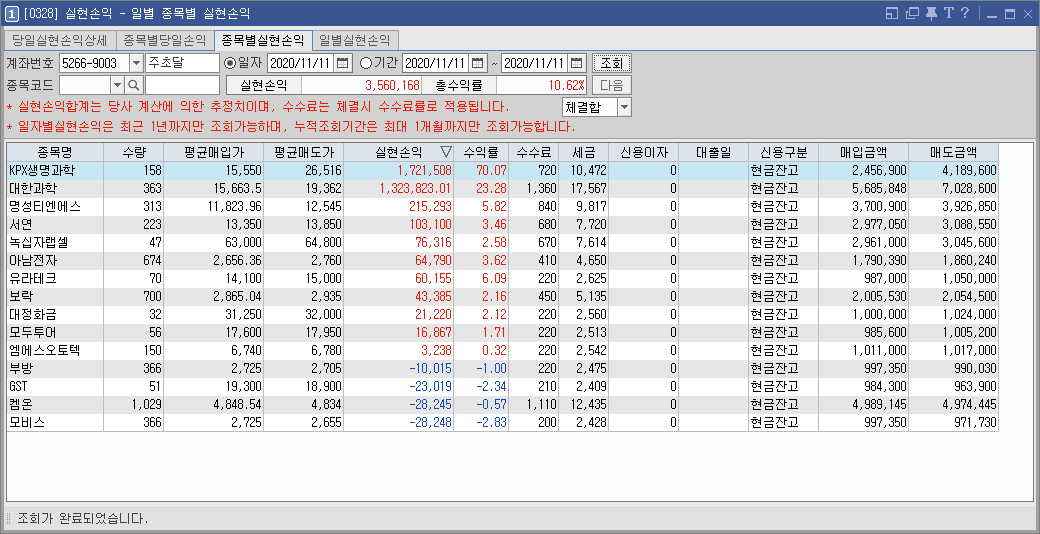Select the KPX생명과학 row
1040x534 pixels.
502,170
